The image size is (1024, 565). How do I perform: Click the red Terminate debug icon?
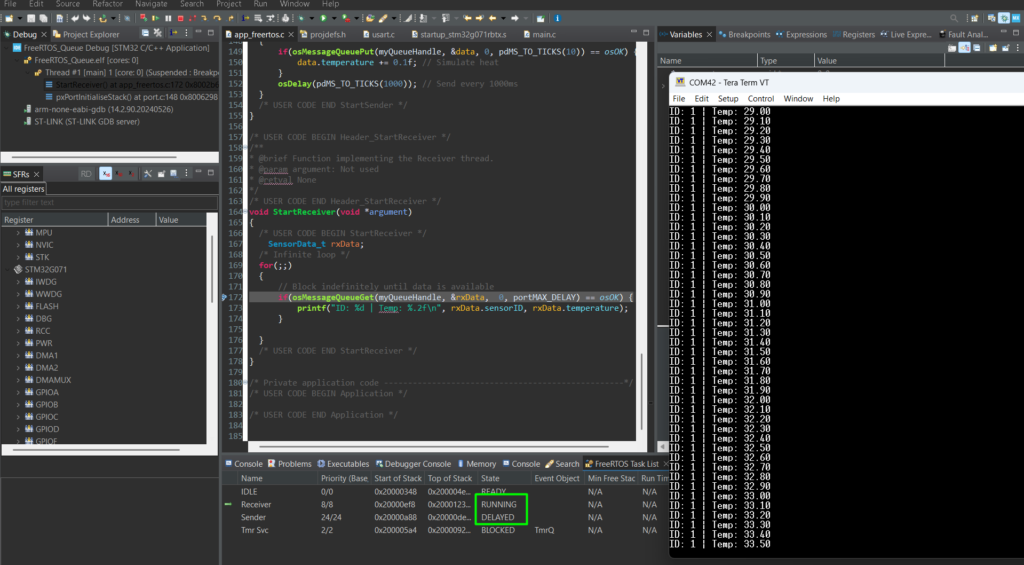[x=179, y=18]
